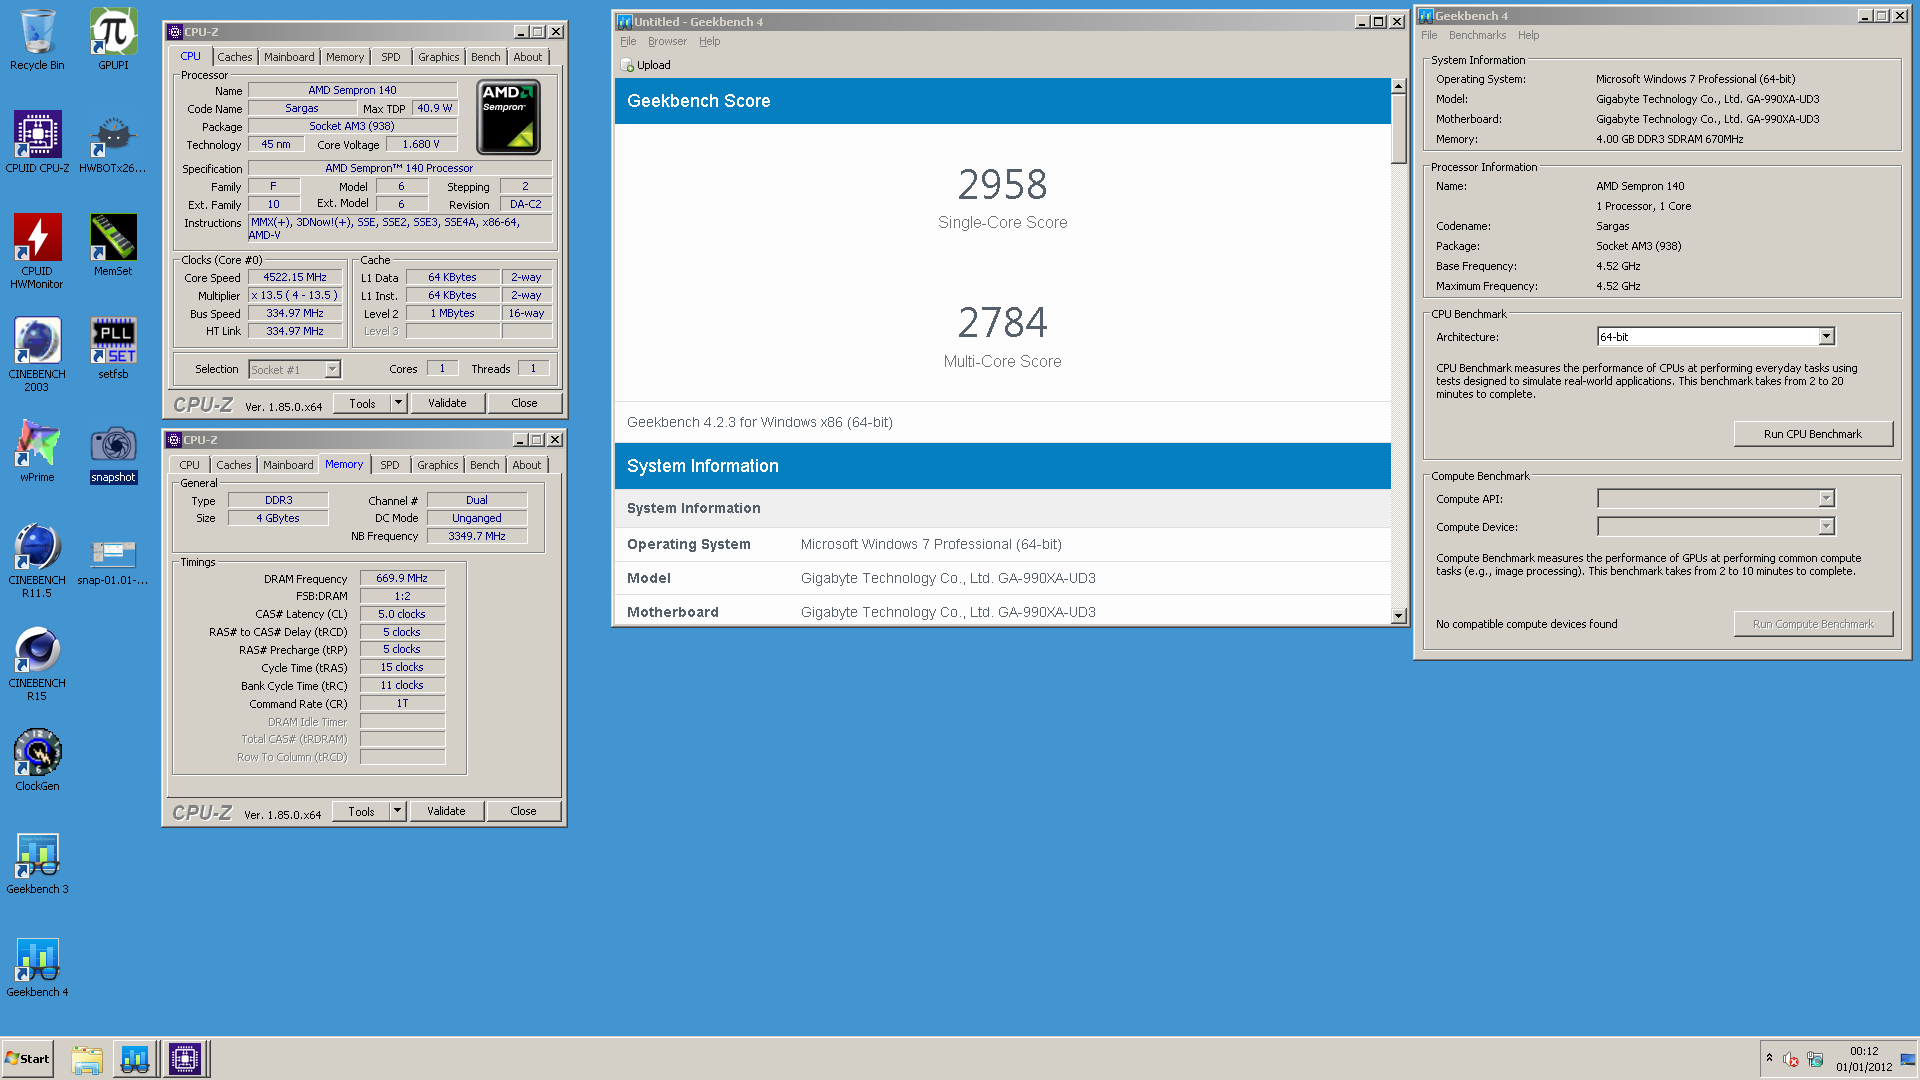The height and width of the screenshot is (1080, 1920).
Task: Launch CINEBENCH R11.5 desktop icon
Action: click(37, 560)
